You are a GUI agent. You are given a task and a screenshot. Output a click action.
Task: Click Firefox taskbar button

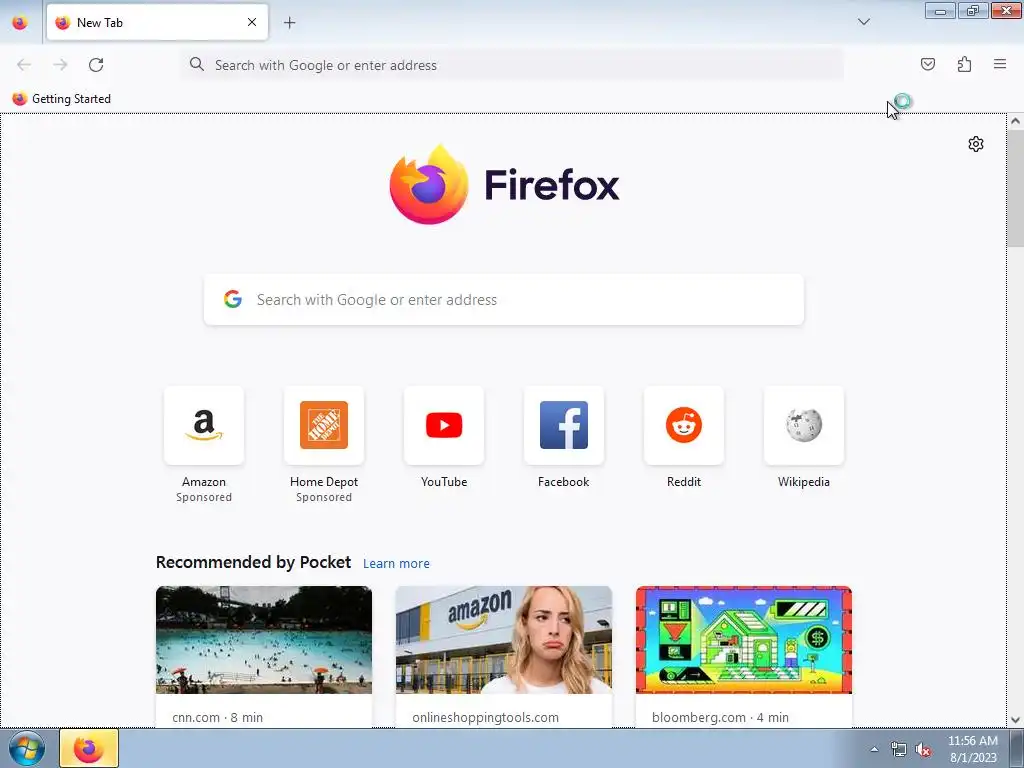89,748
